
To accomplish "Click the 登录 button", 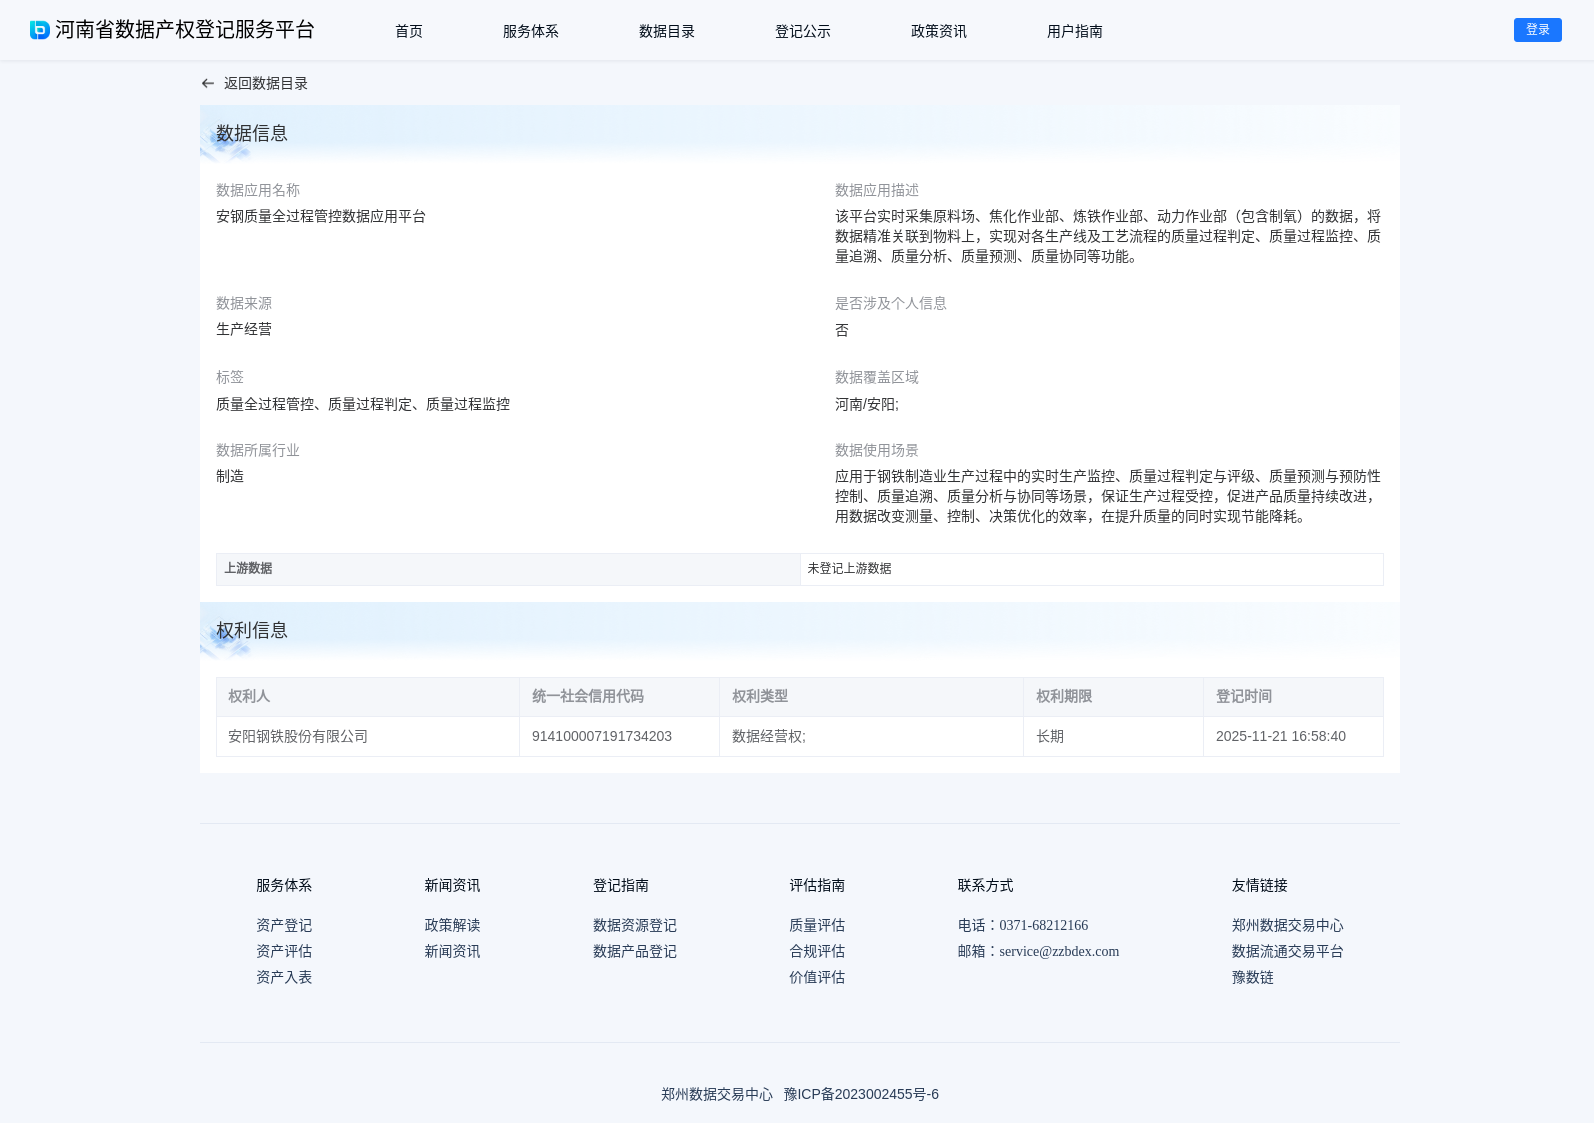I will [1538, 30].
